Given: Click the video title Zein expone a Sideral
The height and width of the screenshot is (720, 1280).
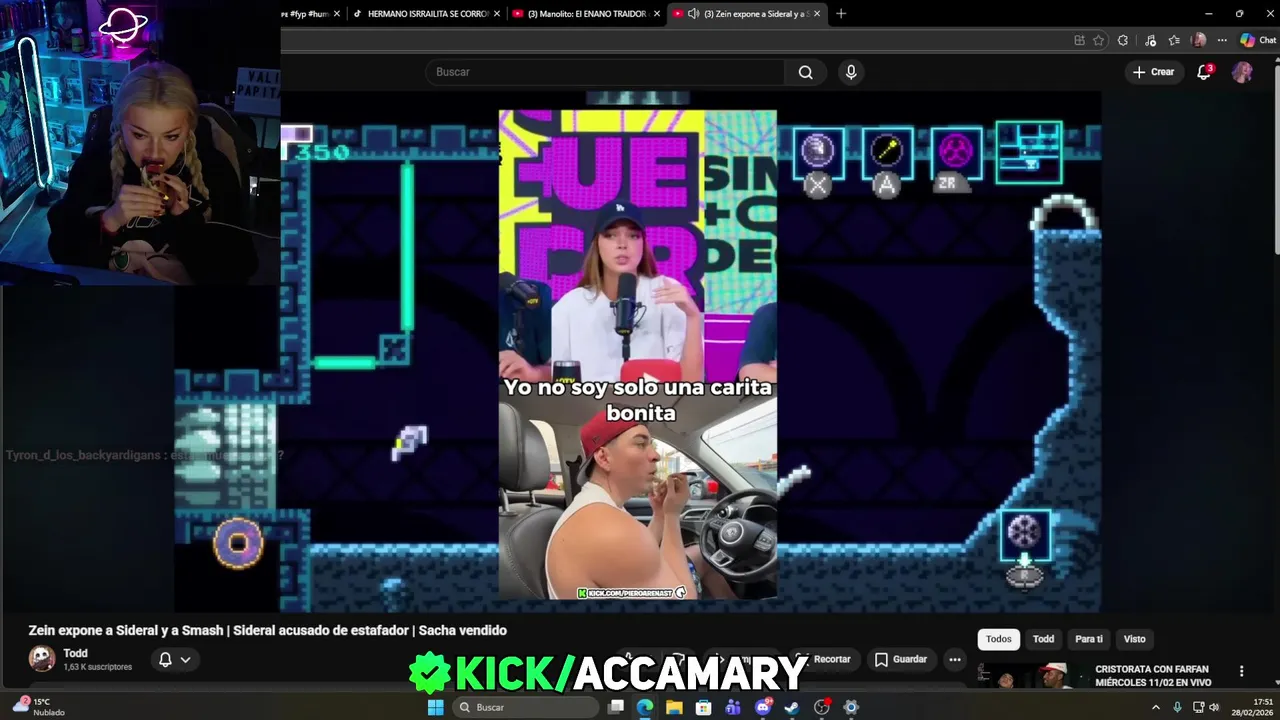Looking at the screenshot, I should click(267, 630).
